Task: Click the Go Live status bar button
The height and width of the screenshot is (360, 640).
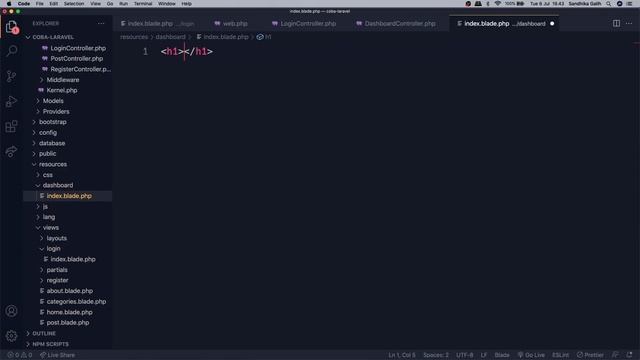Action: click(531, 355)
